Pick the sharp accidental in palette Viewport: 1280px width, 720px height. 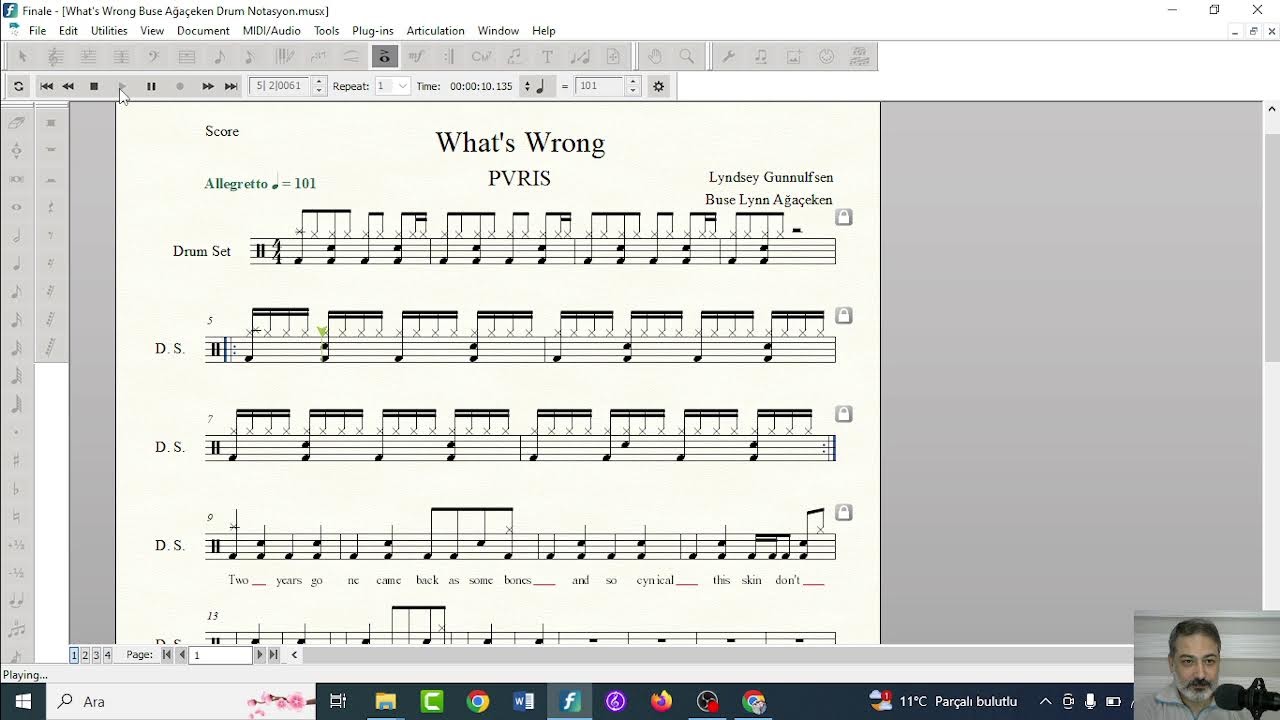click(17, 461)
